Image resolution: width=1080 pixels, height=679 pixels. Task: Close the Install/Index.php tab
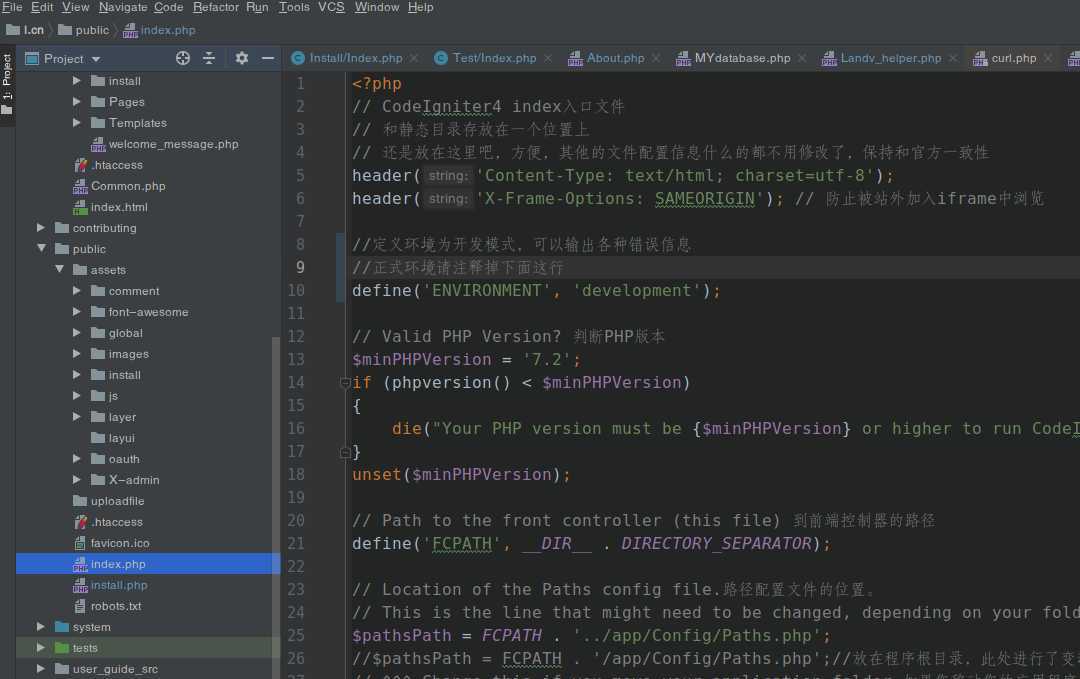click(414, 59)
